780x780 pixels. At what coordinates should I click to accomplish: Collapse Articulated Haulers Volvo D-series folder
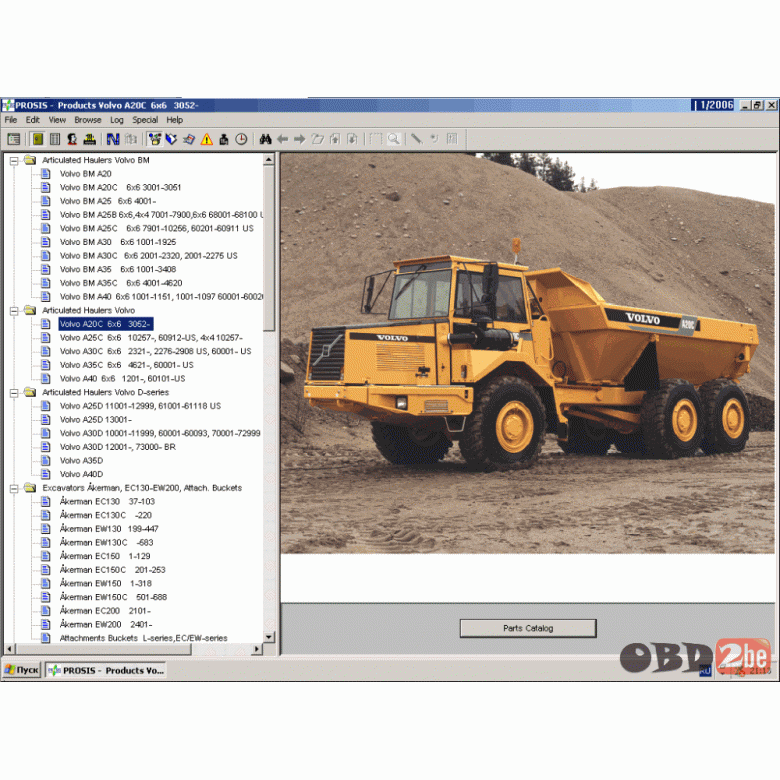14,393
